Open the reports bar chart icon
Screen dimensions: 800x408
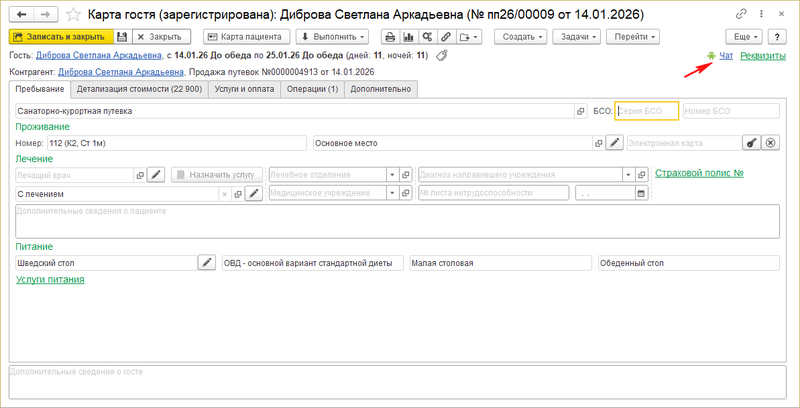click(x=408, y=37)
